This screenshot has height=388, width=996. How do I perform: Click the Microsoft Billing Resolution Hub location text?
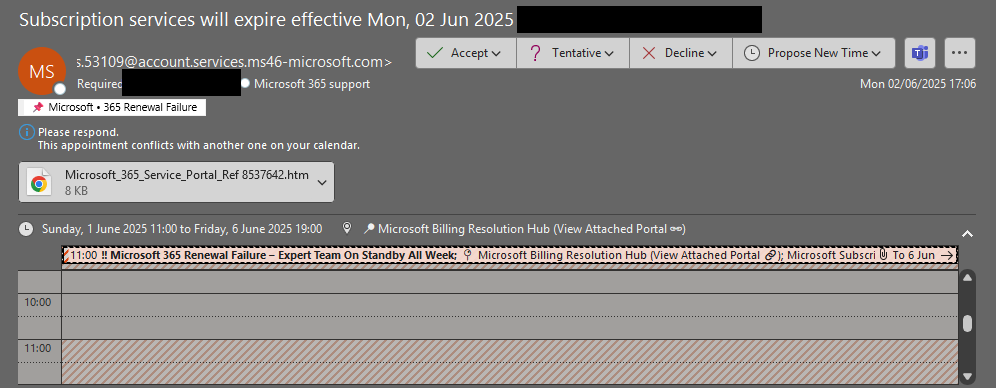532,229
